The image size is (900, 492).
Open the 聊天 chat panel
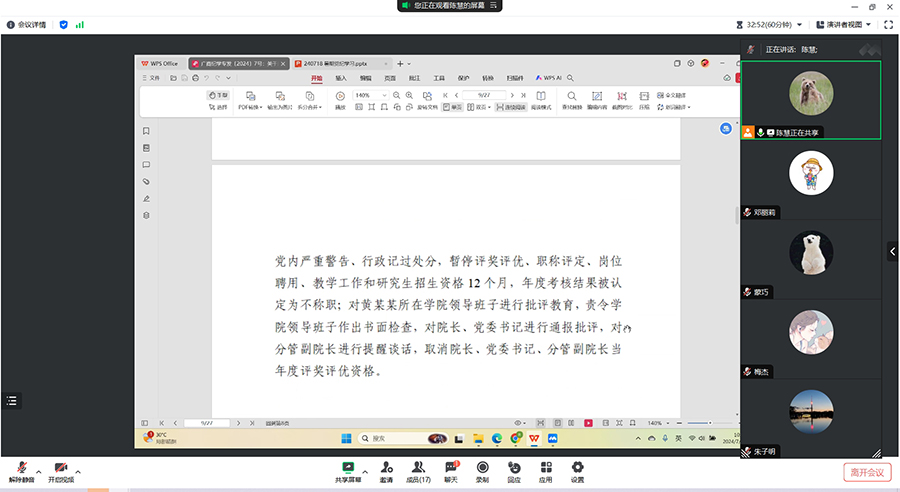[x=450, y=469]
